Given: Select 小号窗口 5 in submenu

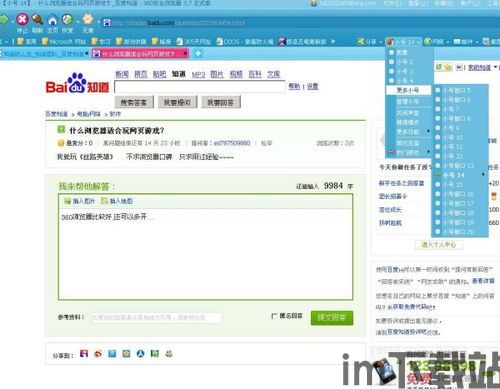Looking at the screenshot, I should [x=460, y=90].
